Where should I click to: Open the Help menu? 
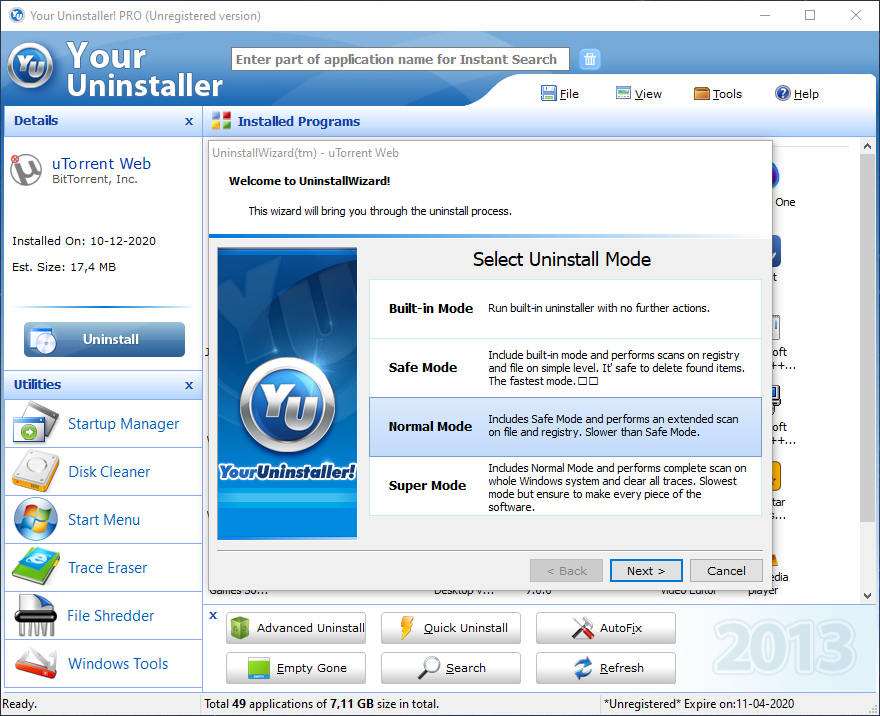(797, 94)
